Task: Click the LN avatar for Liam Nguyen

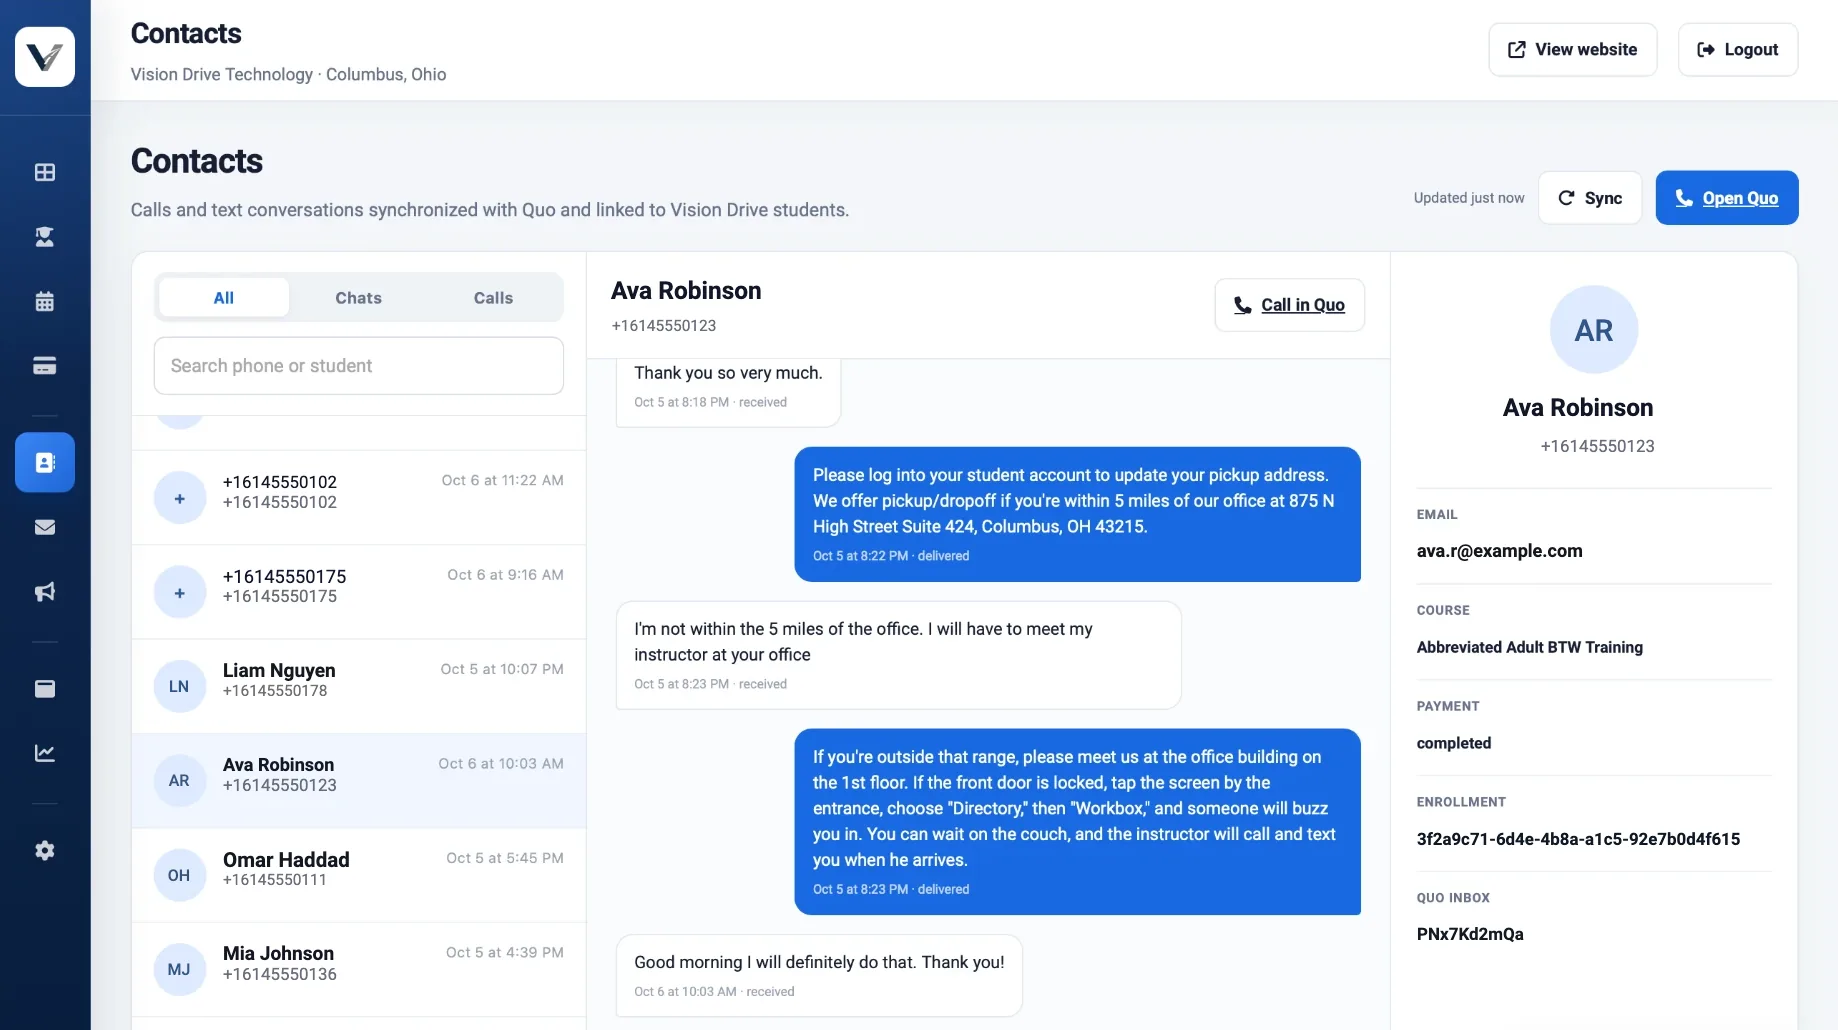Action: coord(180,686)
